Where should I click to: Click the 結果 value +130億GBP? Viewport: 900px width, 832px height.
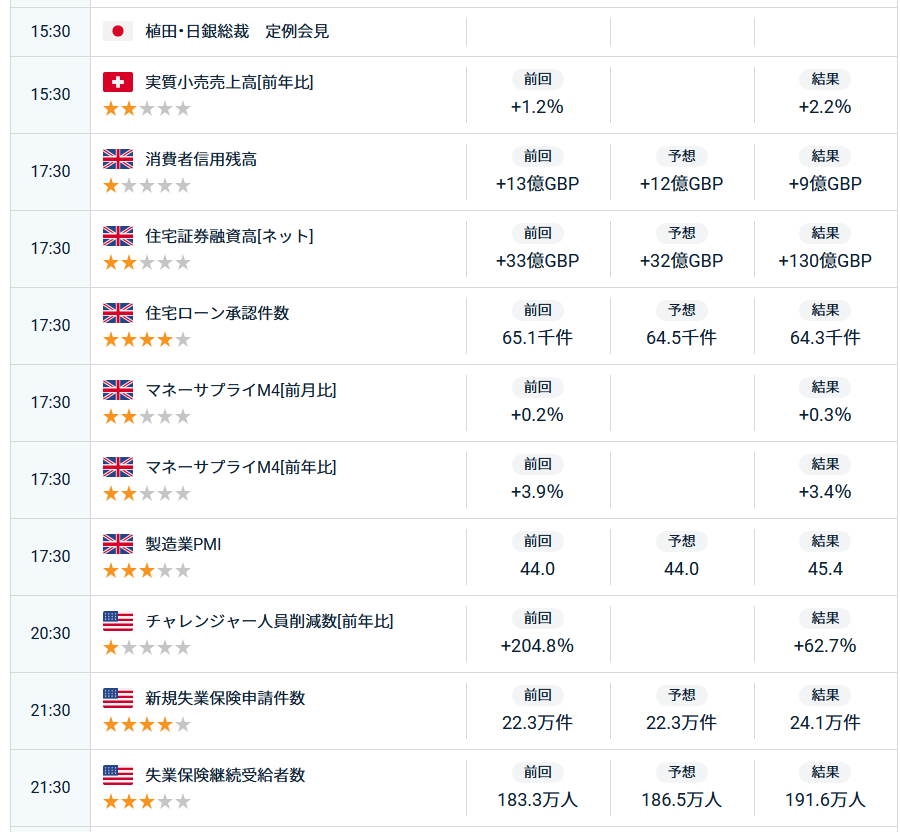click(825, 261)
